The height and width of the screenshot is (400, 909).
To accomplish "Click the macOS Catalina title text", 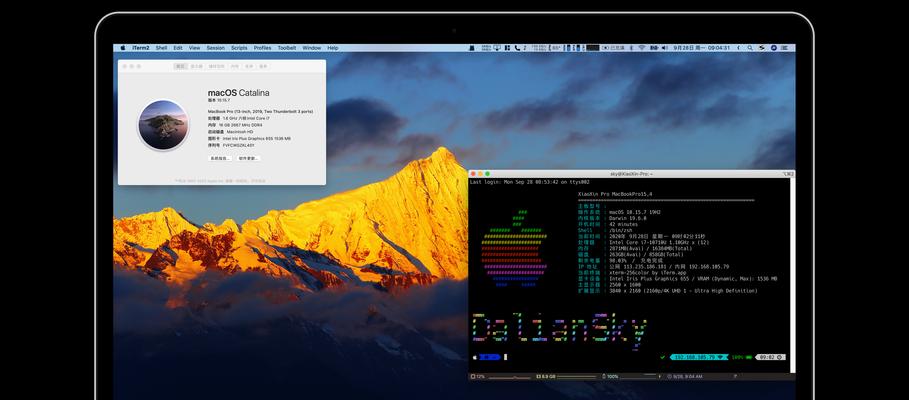I will [238, 93].
